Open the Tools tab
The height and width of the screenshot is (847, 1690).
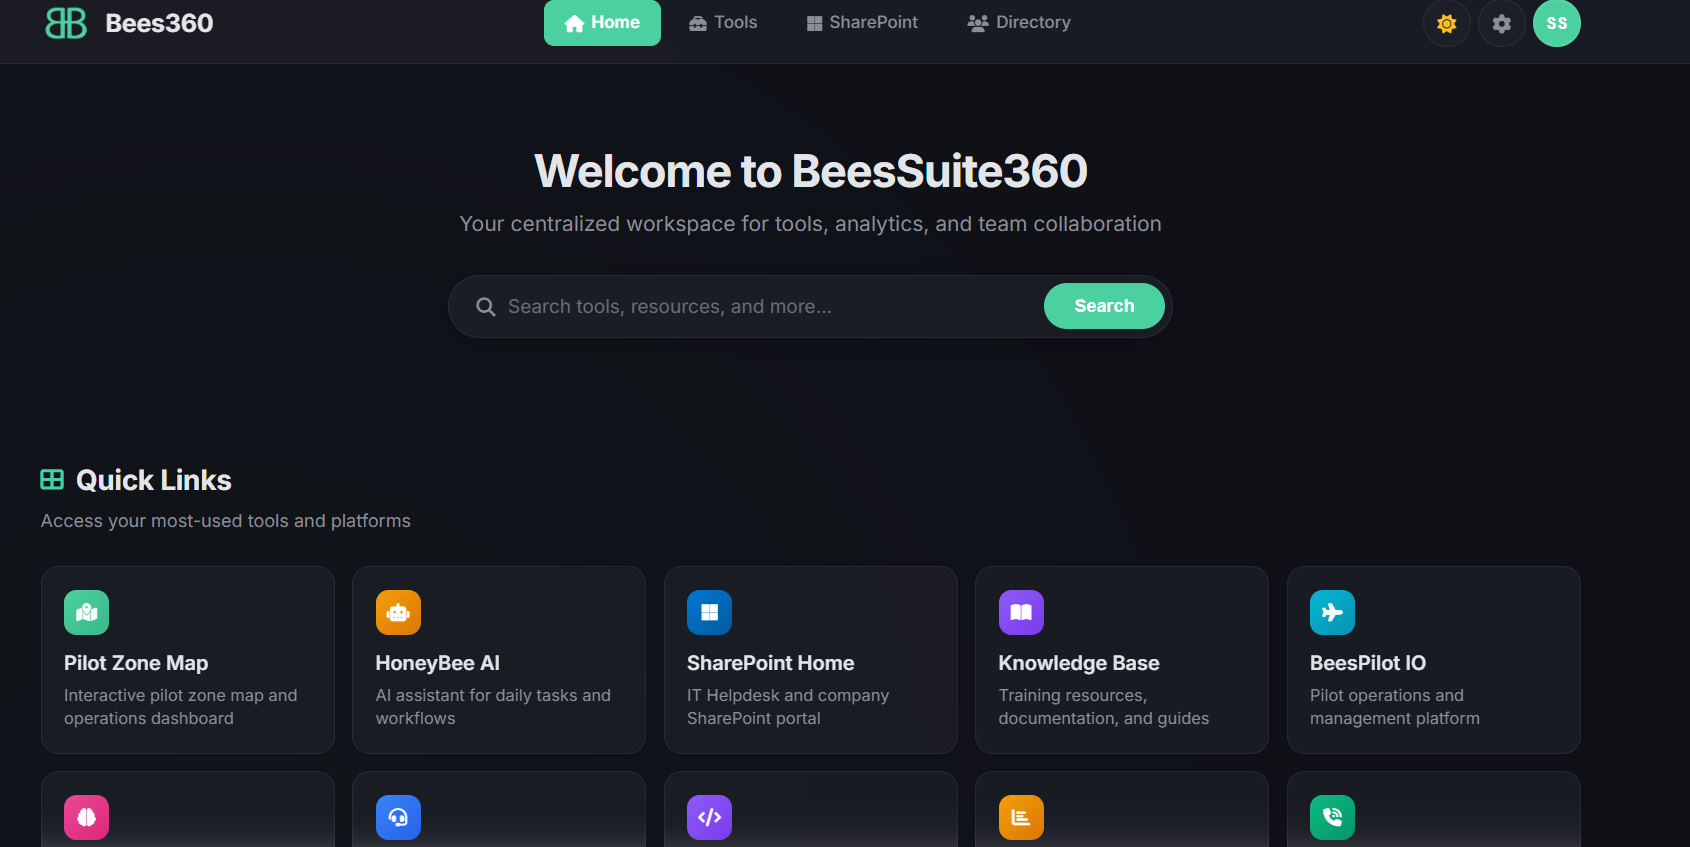point(723,23)
